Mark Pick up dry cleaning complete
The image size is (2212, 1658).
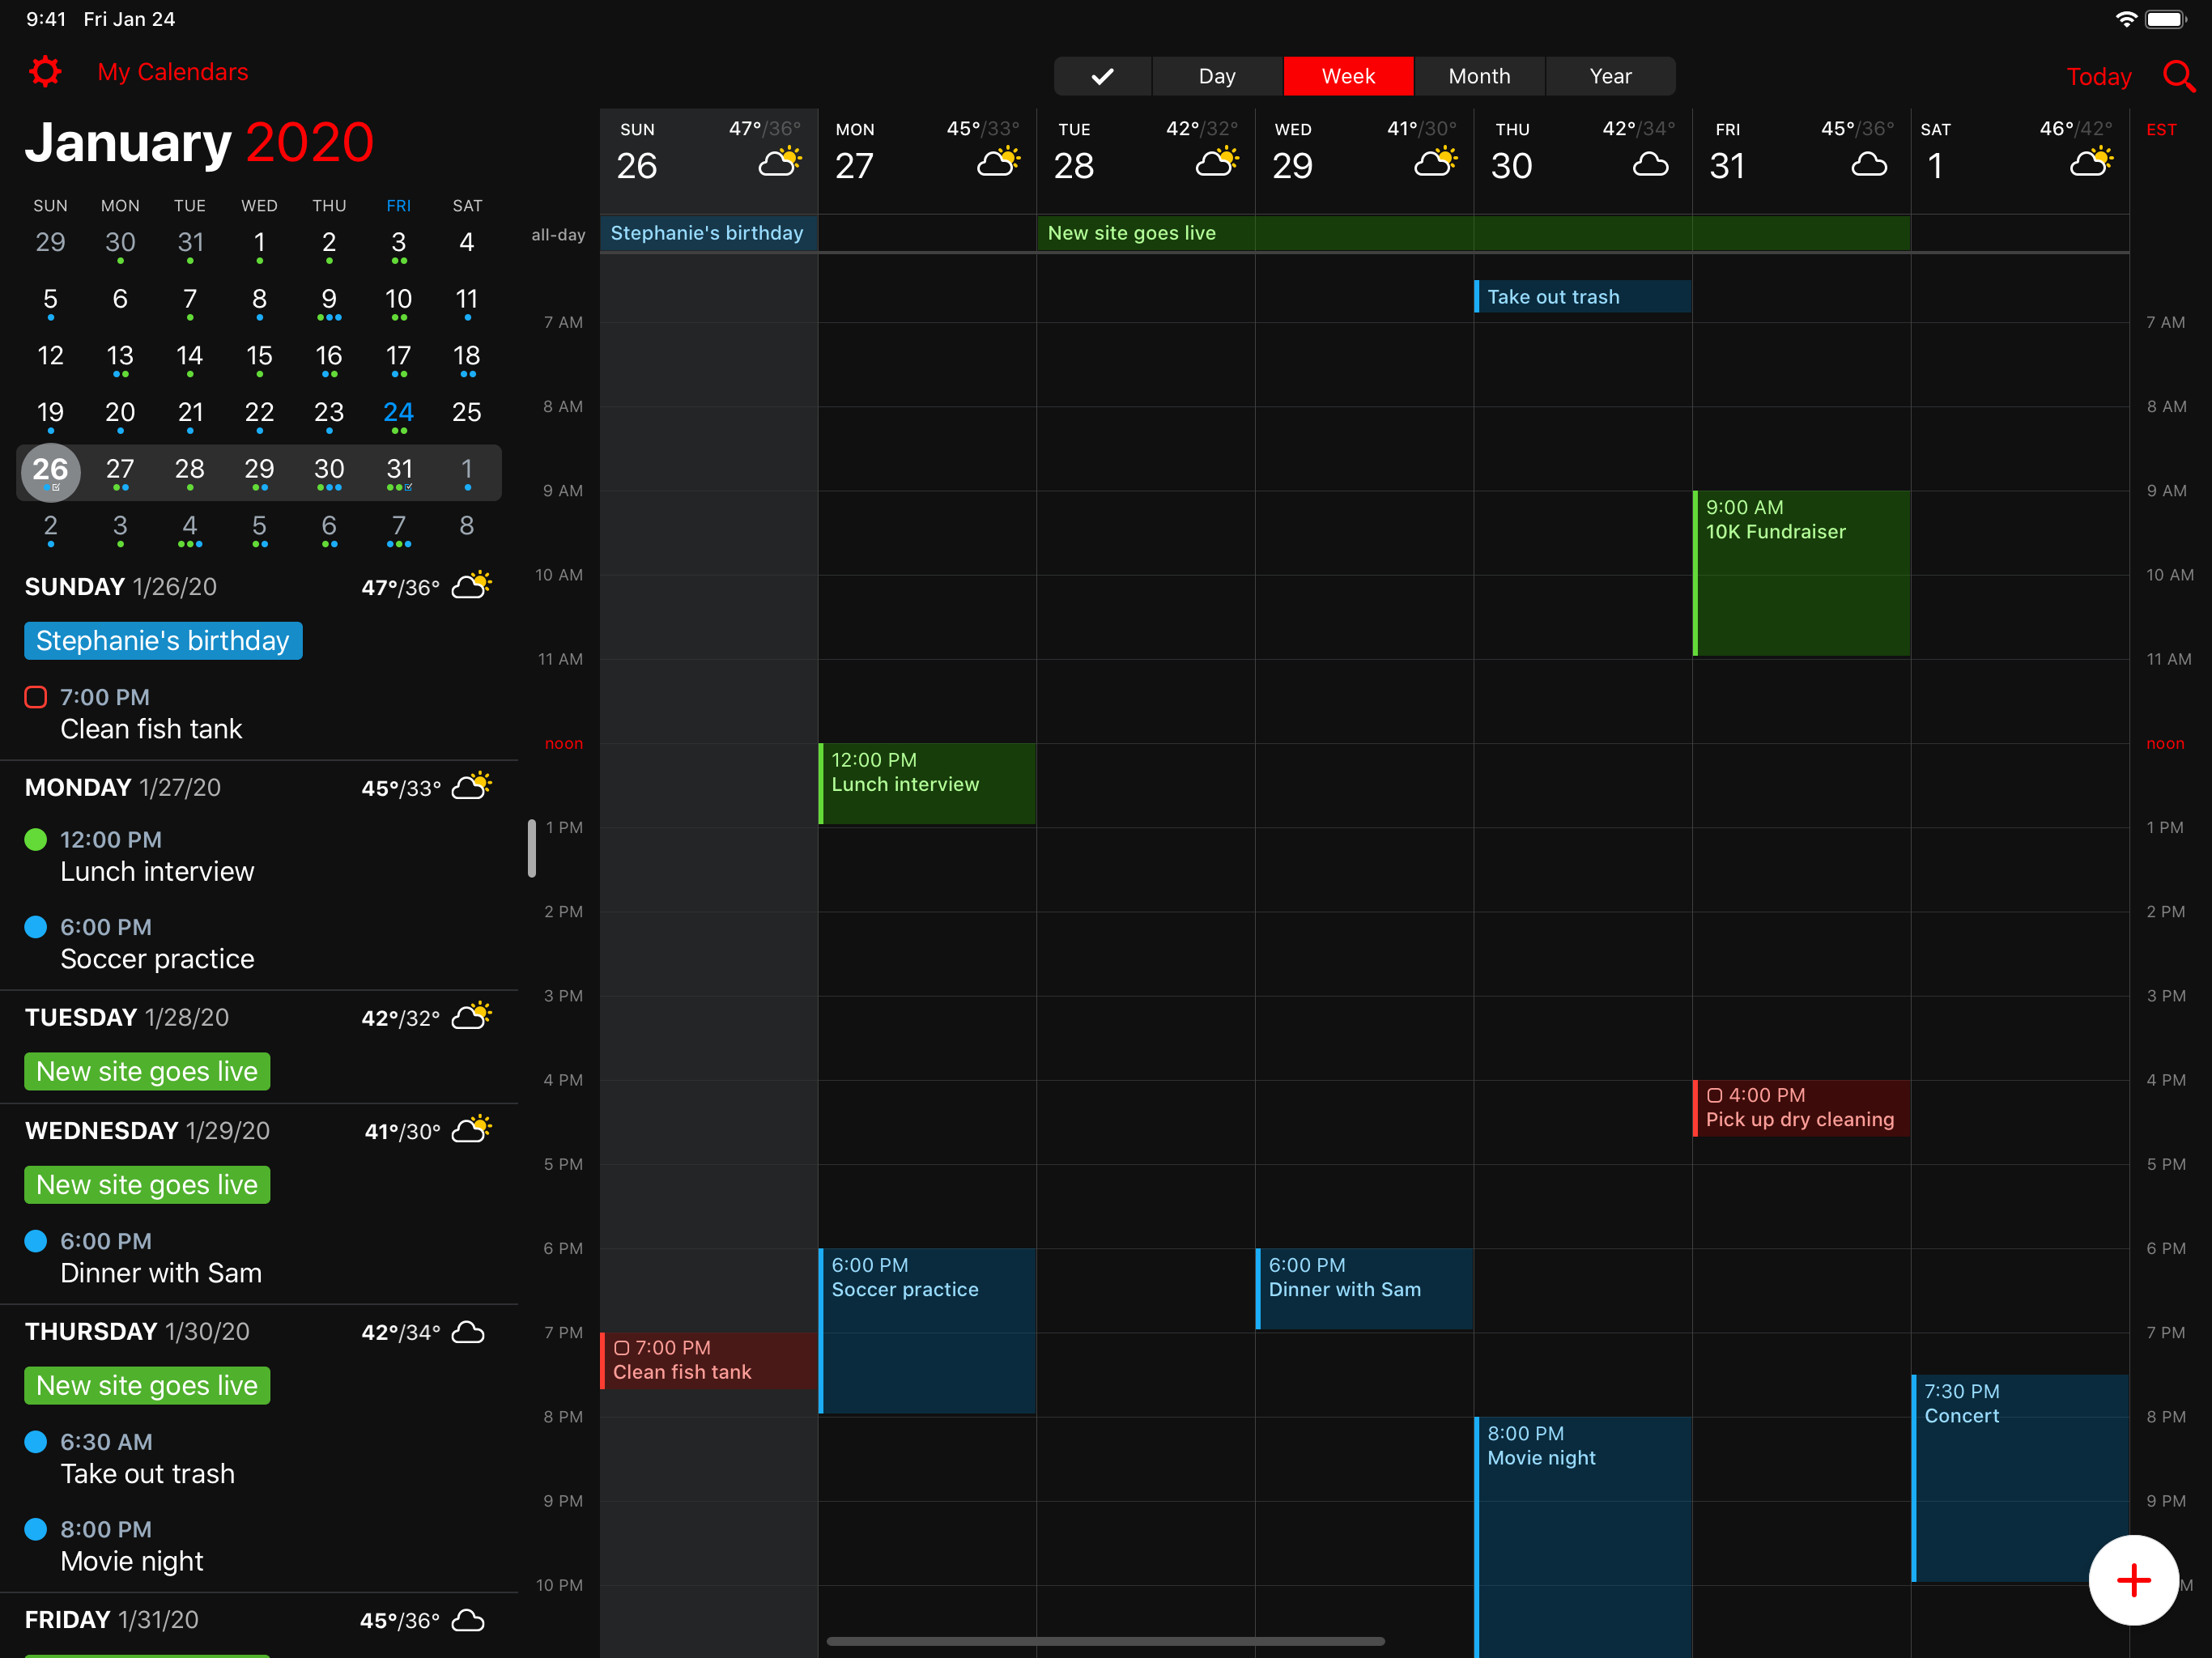[1716, 1095]
